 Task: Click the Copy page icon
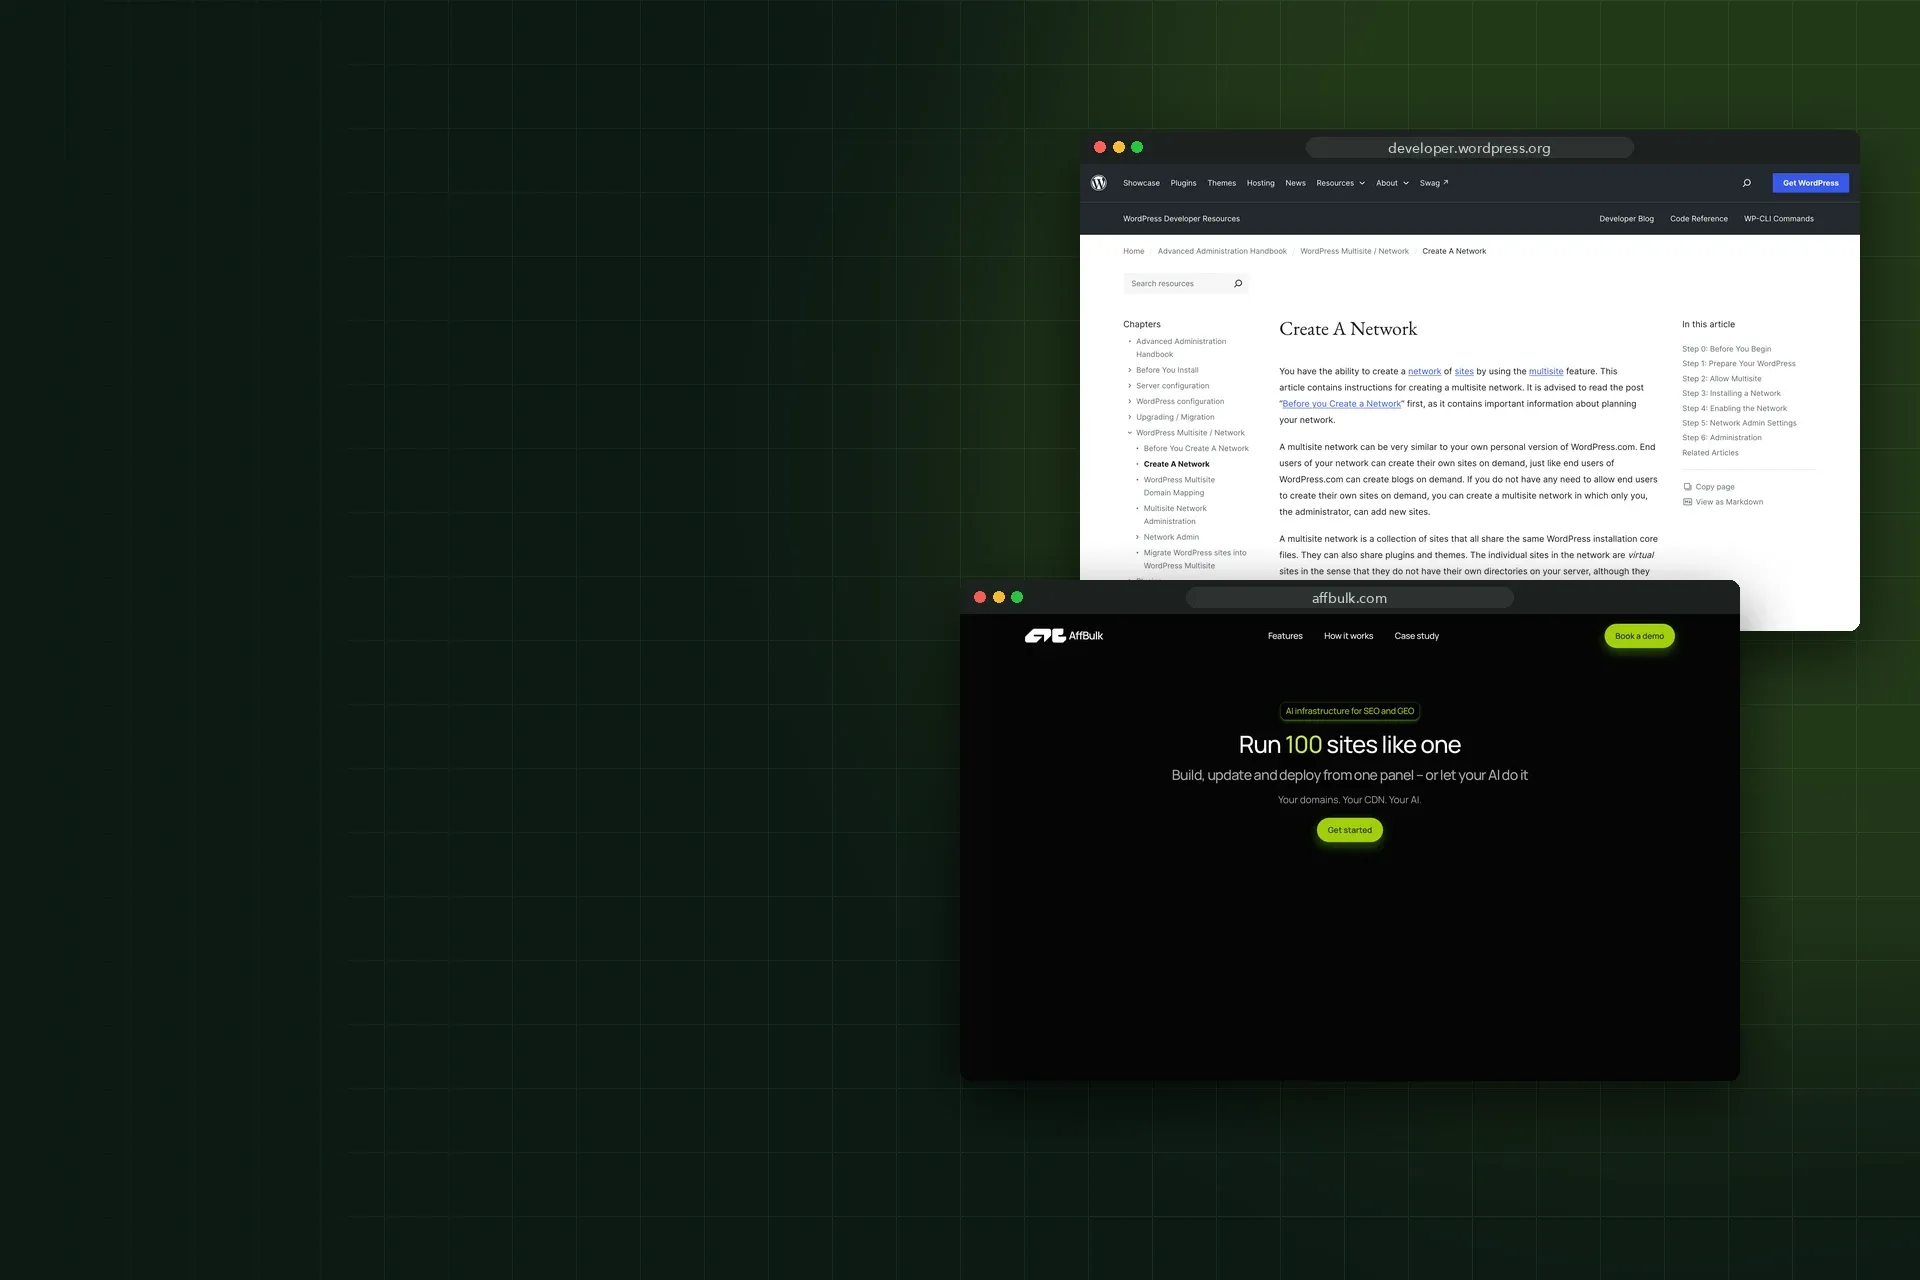pyautogui.click(x=1687, y=487)
